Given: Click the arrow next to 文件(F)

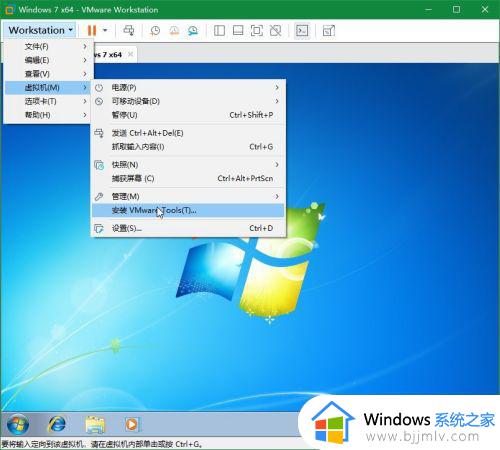Looking at the screenshot, I should (85, 46).
